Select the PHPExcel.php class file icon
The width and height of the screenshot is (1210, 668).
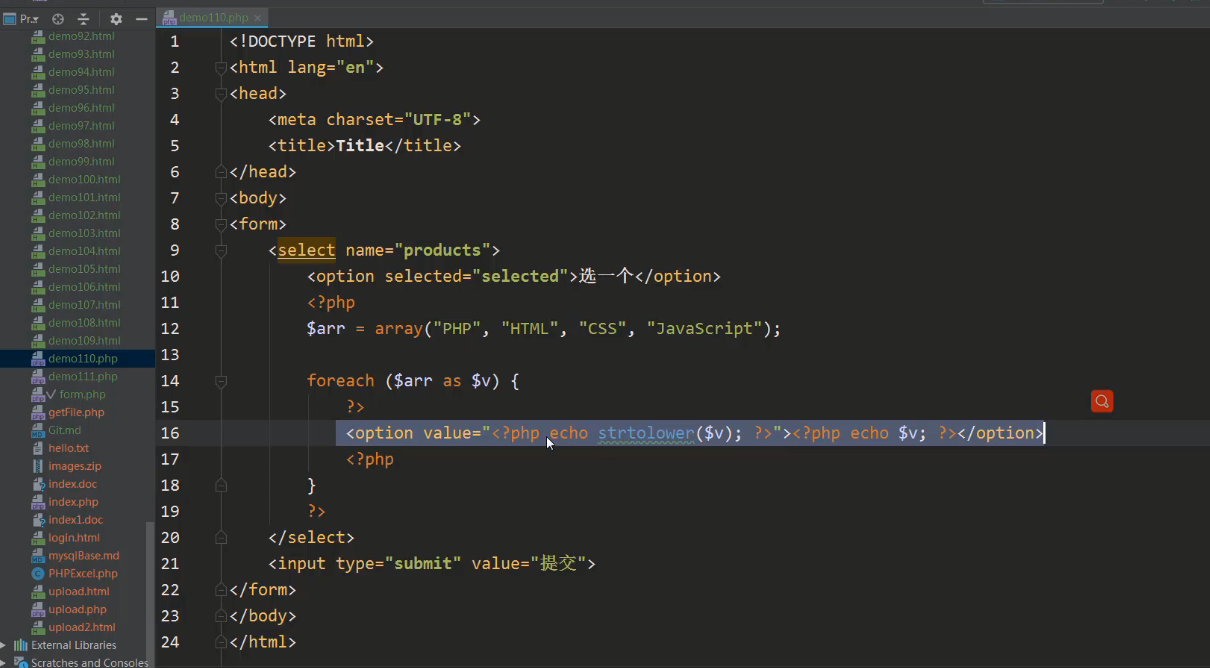pos(38,574)
